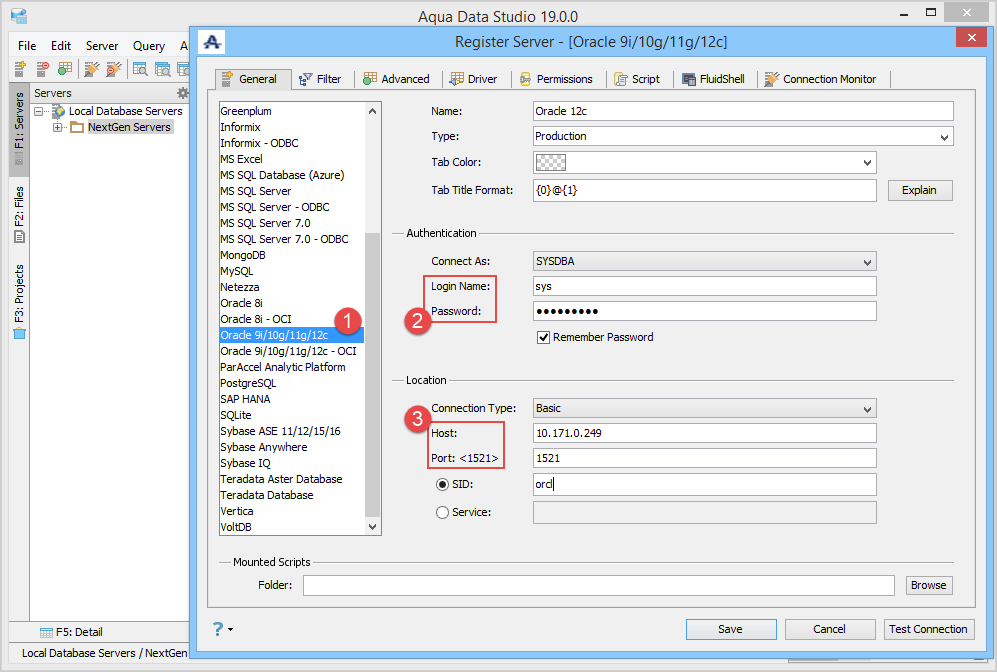Click the NextGen Servers folder icon
The width and height of the screenshot is (997, 672).
77,127
